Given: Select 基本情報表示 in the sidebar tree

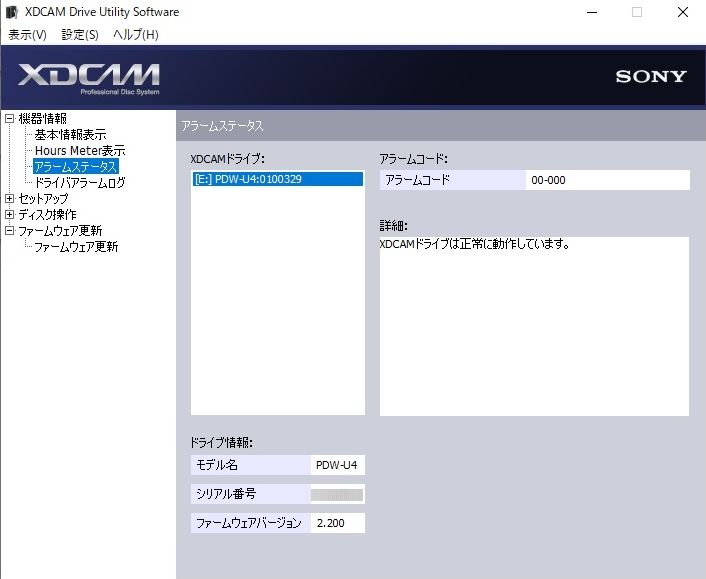Looking at the screenshot, I should (70, 135).
